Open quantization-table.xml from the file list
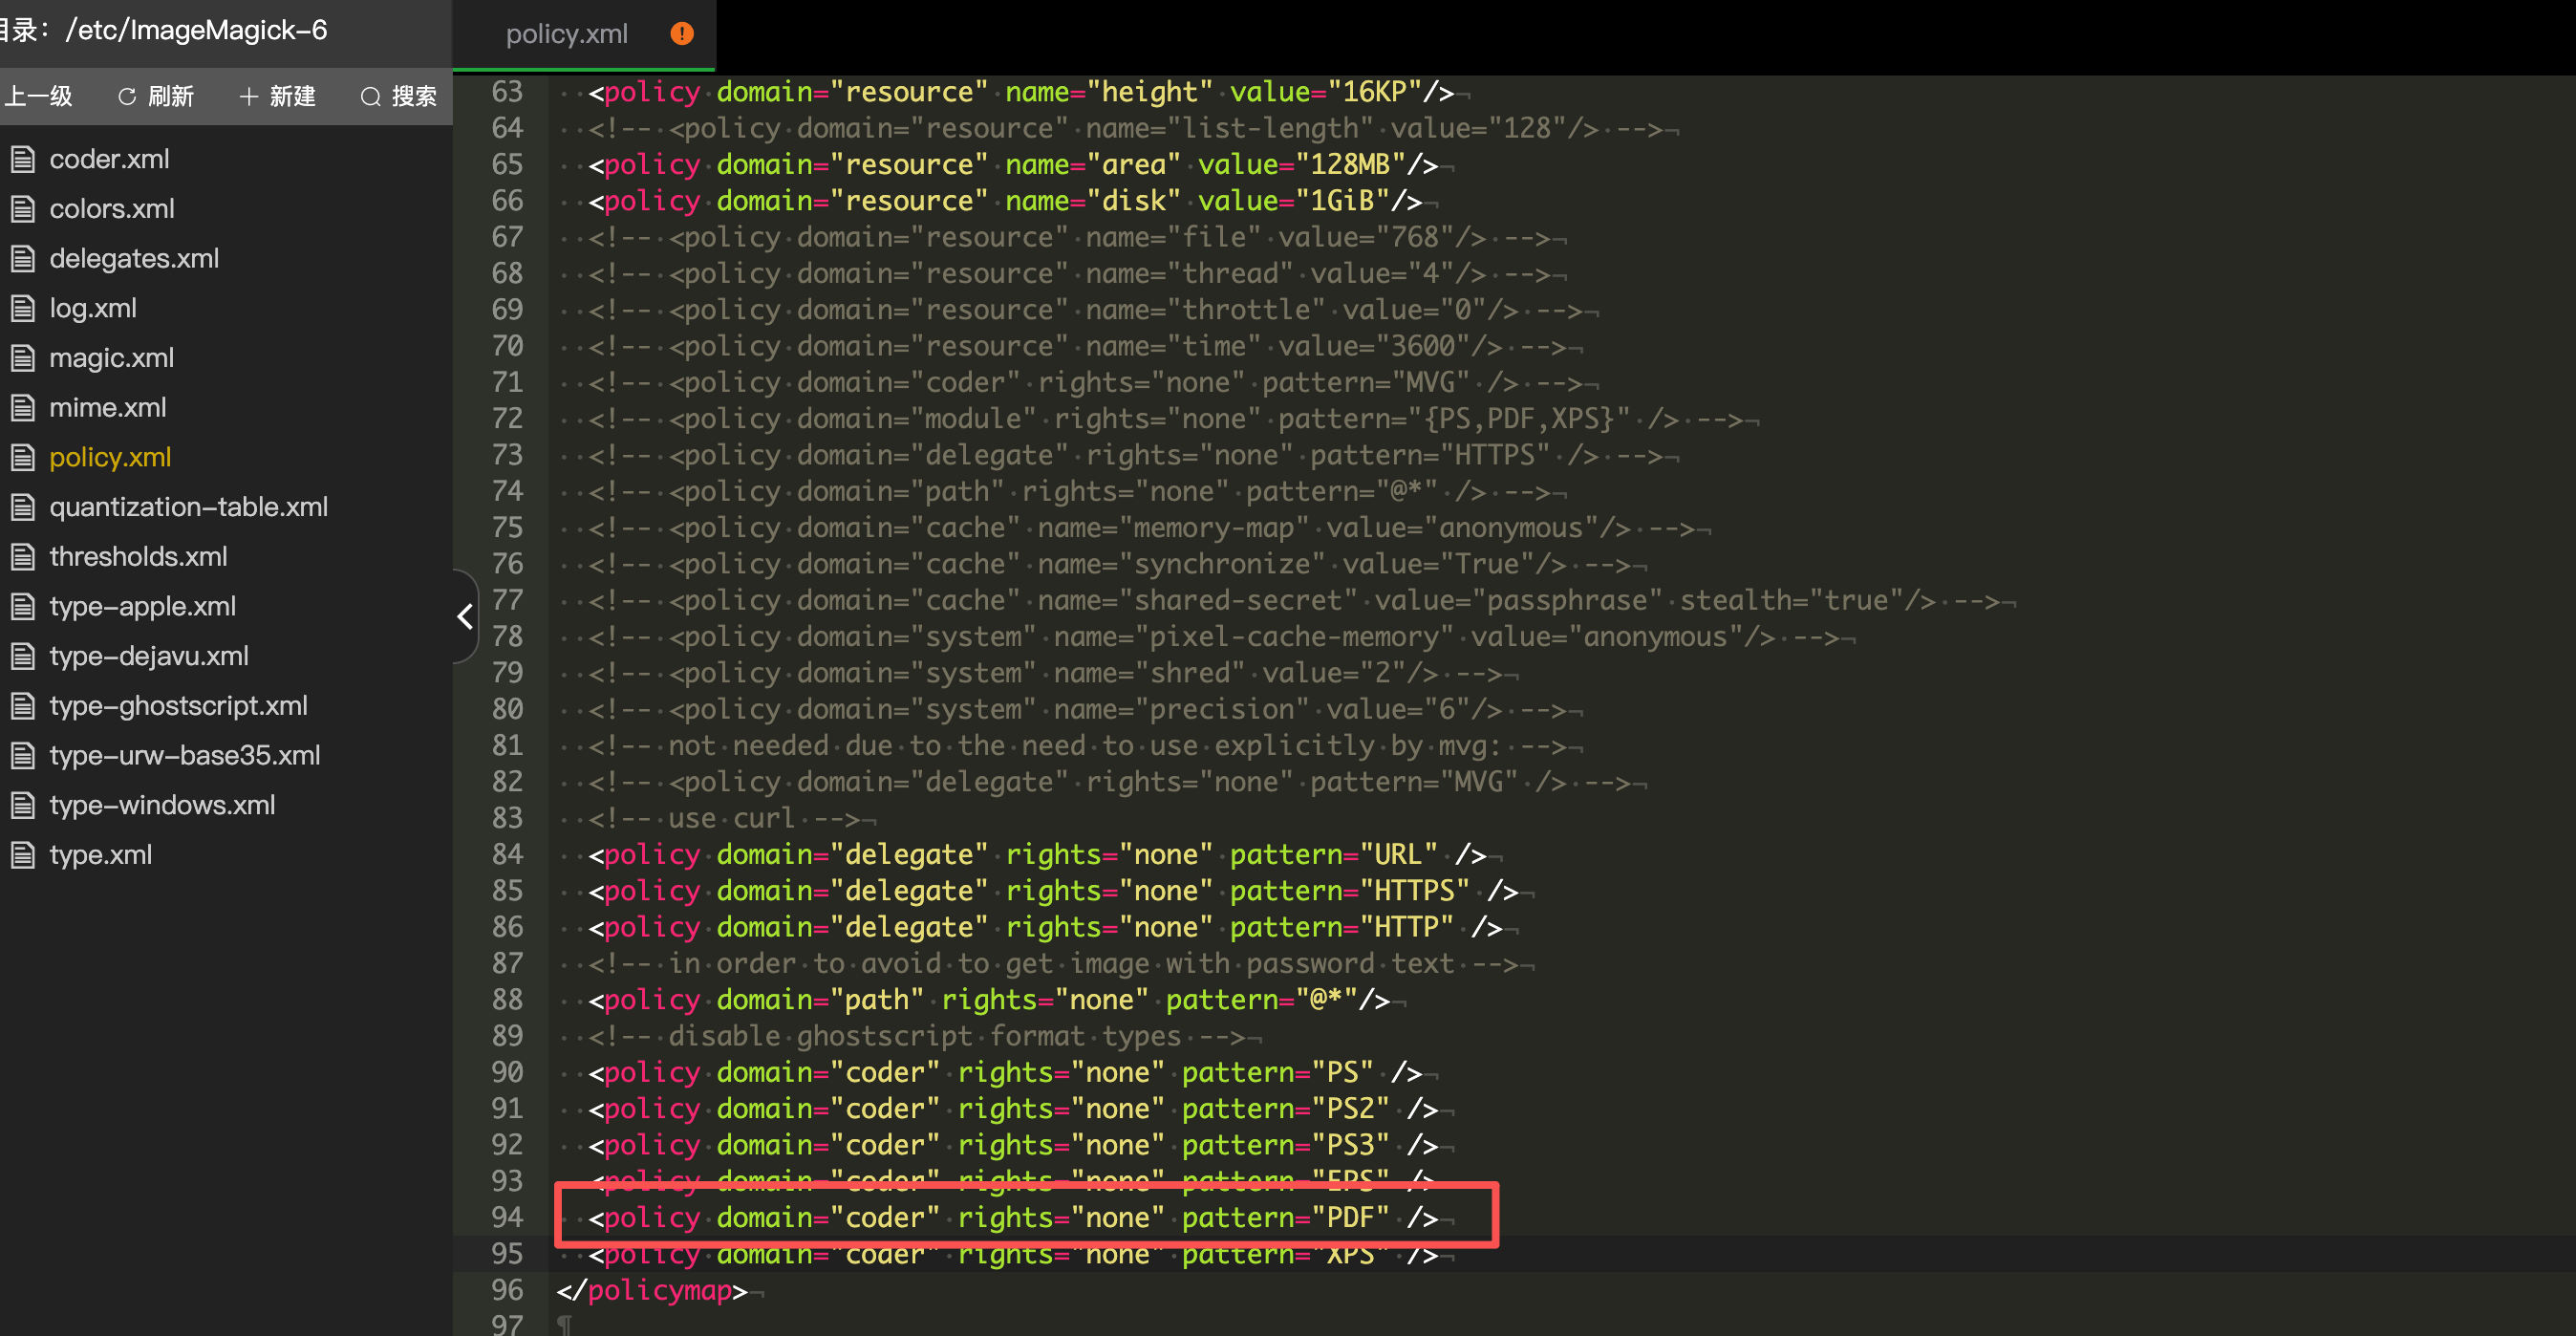2576x1336 pixels. 188,507
